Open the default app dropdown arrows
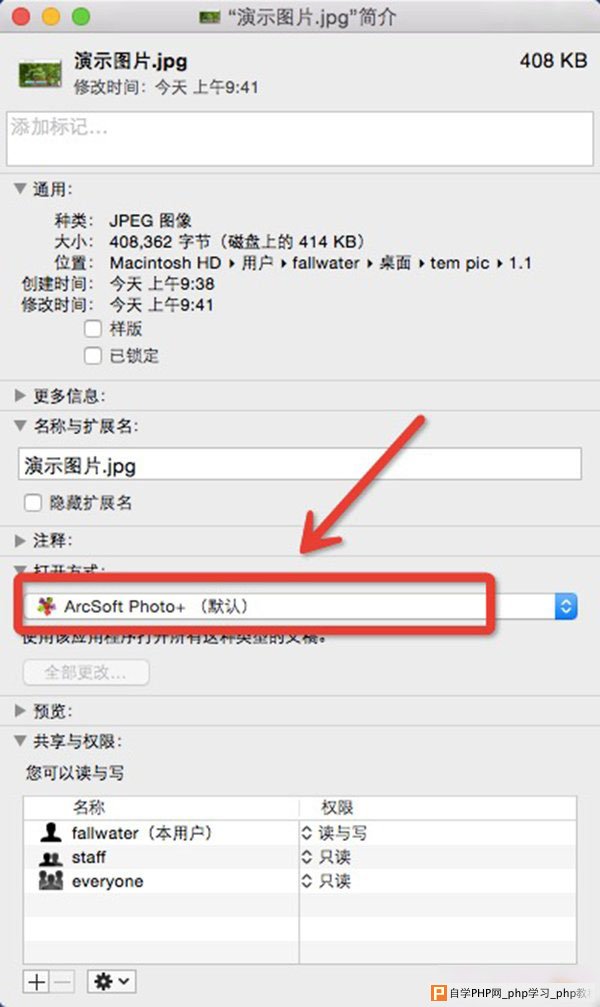600x1007 pixels. [x=566, y=606]
